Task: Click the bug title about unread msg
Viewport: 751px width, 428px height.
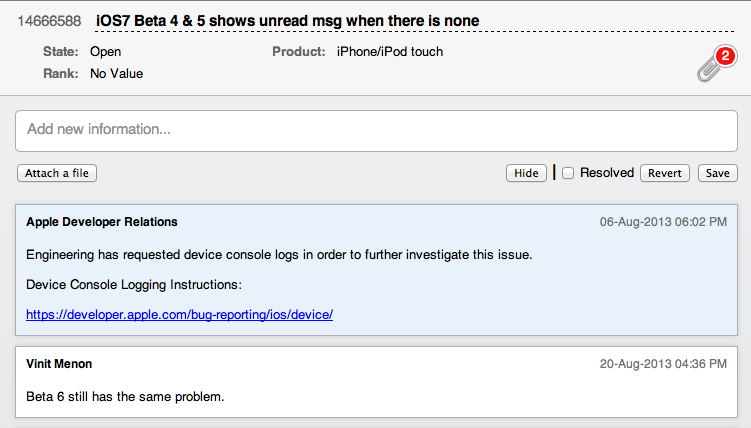Action: (x=287, y=20)
